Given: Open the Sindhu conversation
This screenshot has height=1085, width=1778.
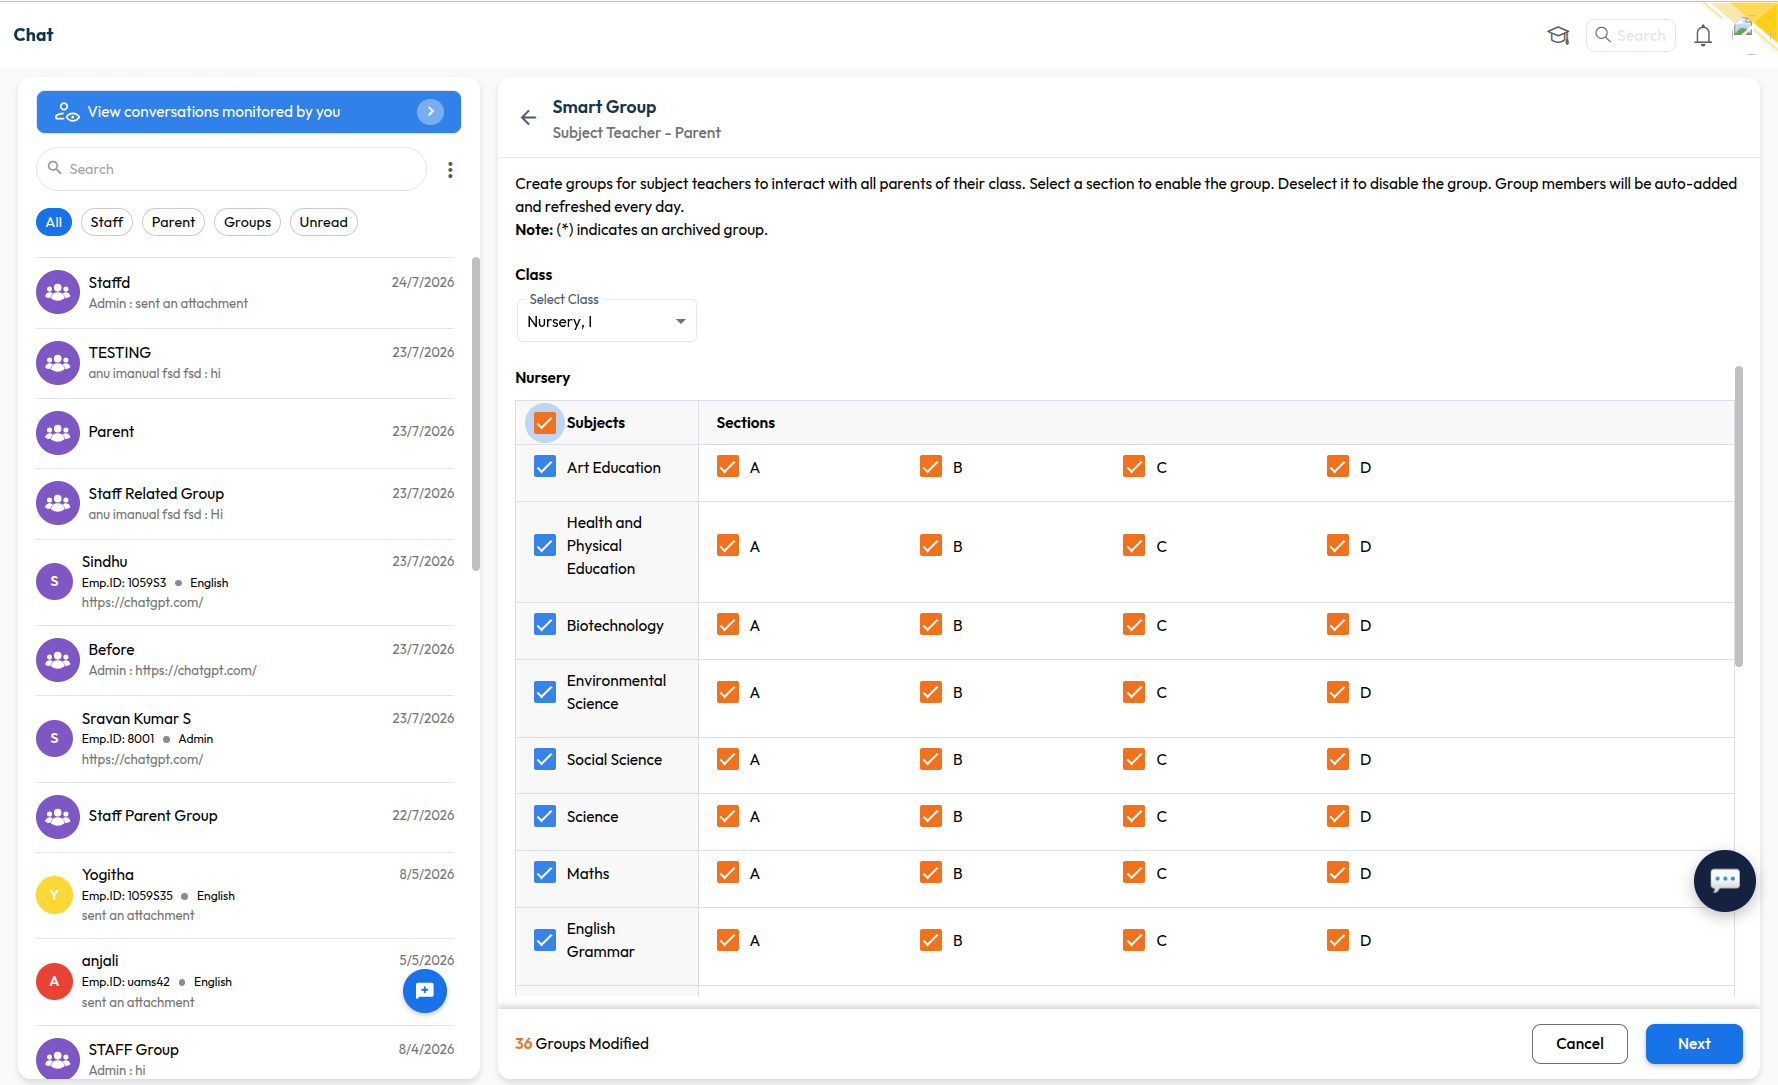Looking at the screenshot, I should (245, 582).
